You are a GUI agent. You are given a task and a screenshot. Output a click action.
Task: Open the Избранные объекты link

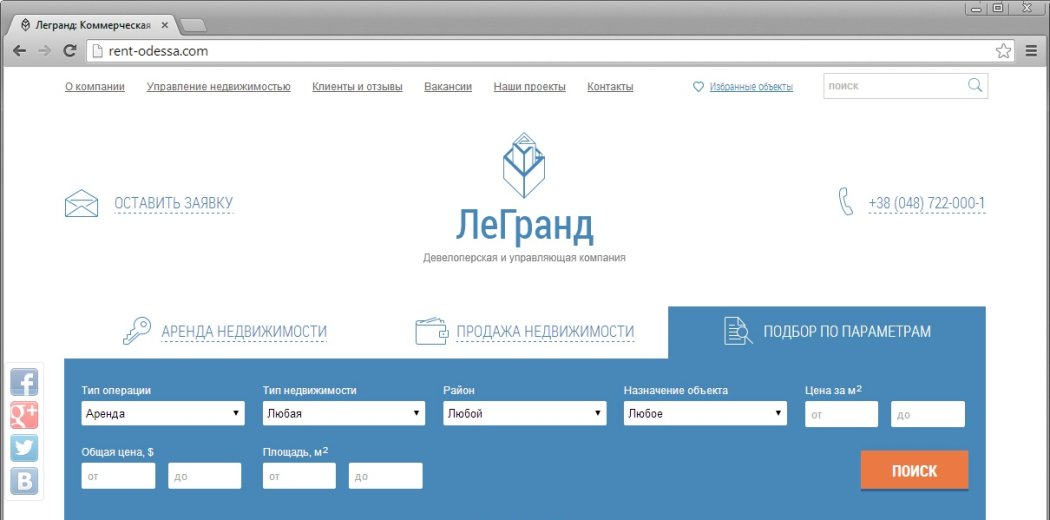tap(750, 87)
